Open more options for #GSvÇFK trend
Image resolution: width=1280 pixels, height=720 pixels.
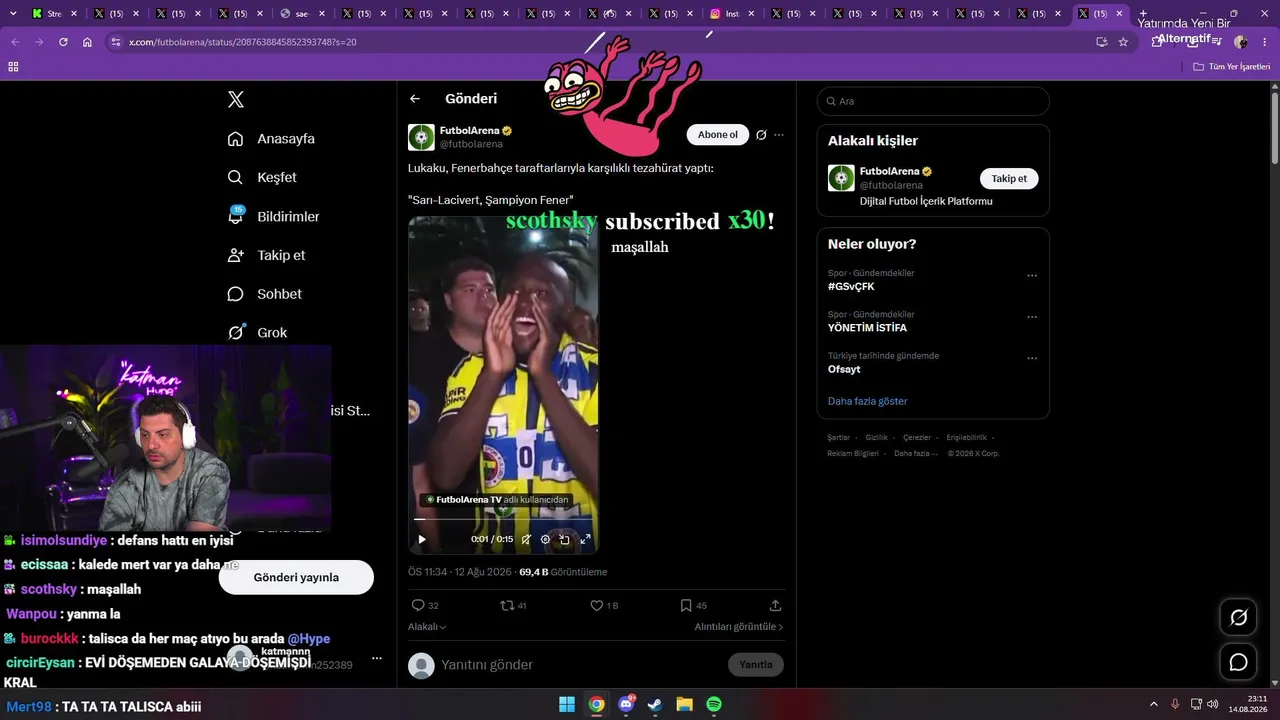[x=1032, y=276]
